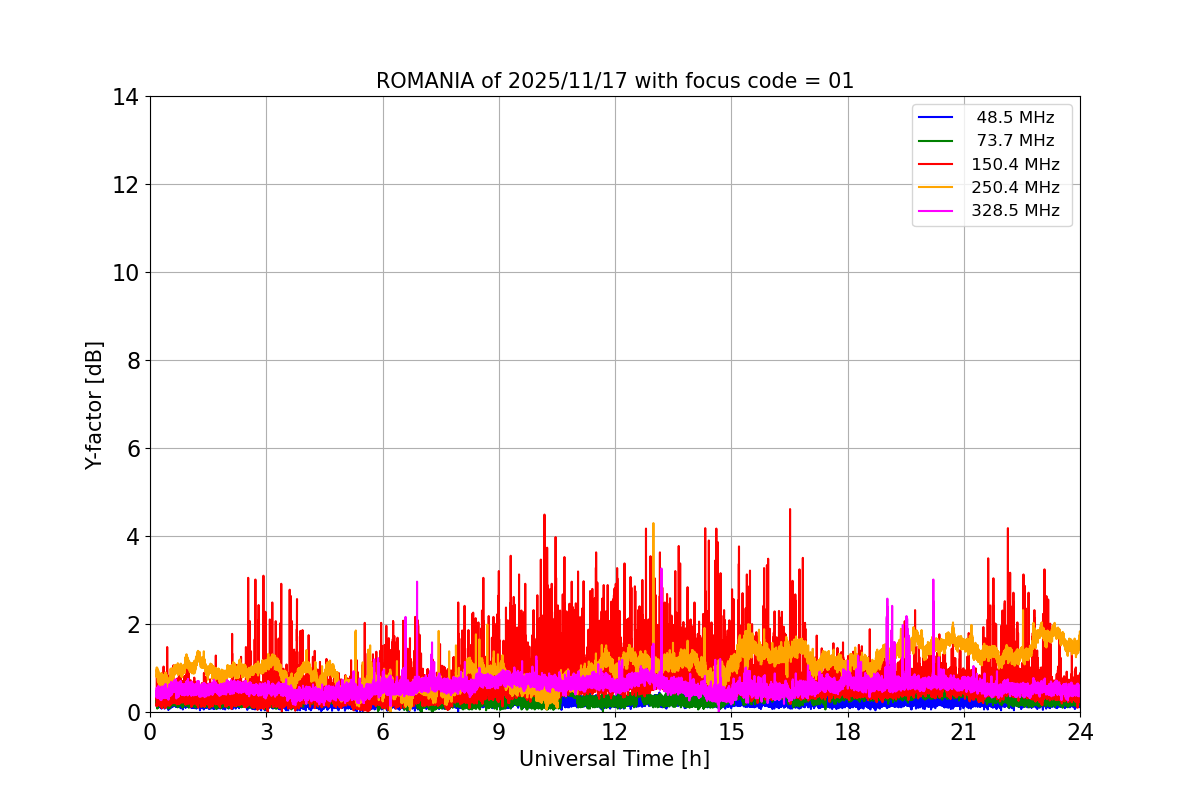Select the red legend line for 150.4 MHz
The image size is (1200, 800).
(x=936, y=164)
